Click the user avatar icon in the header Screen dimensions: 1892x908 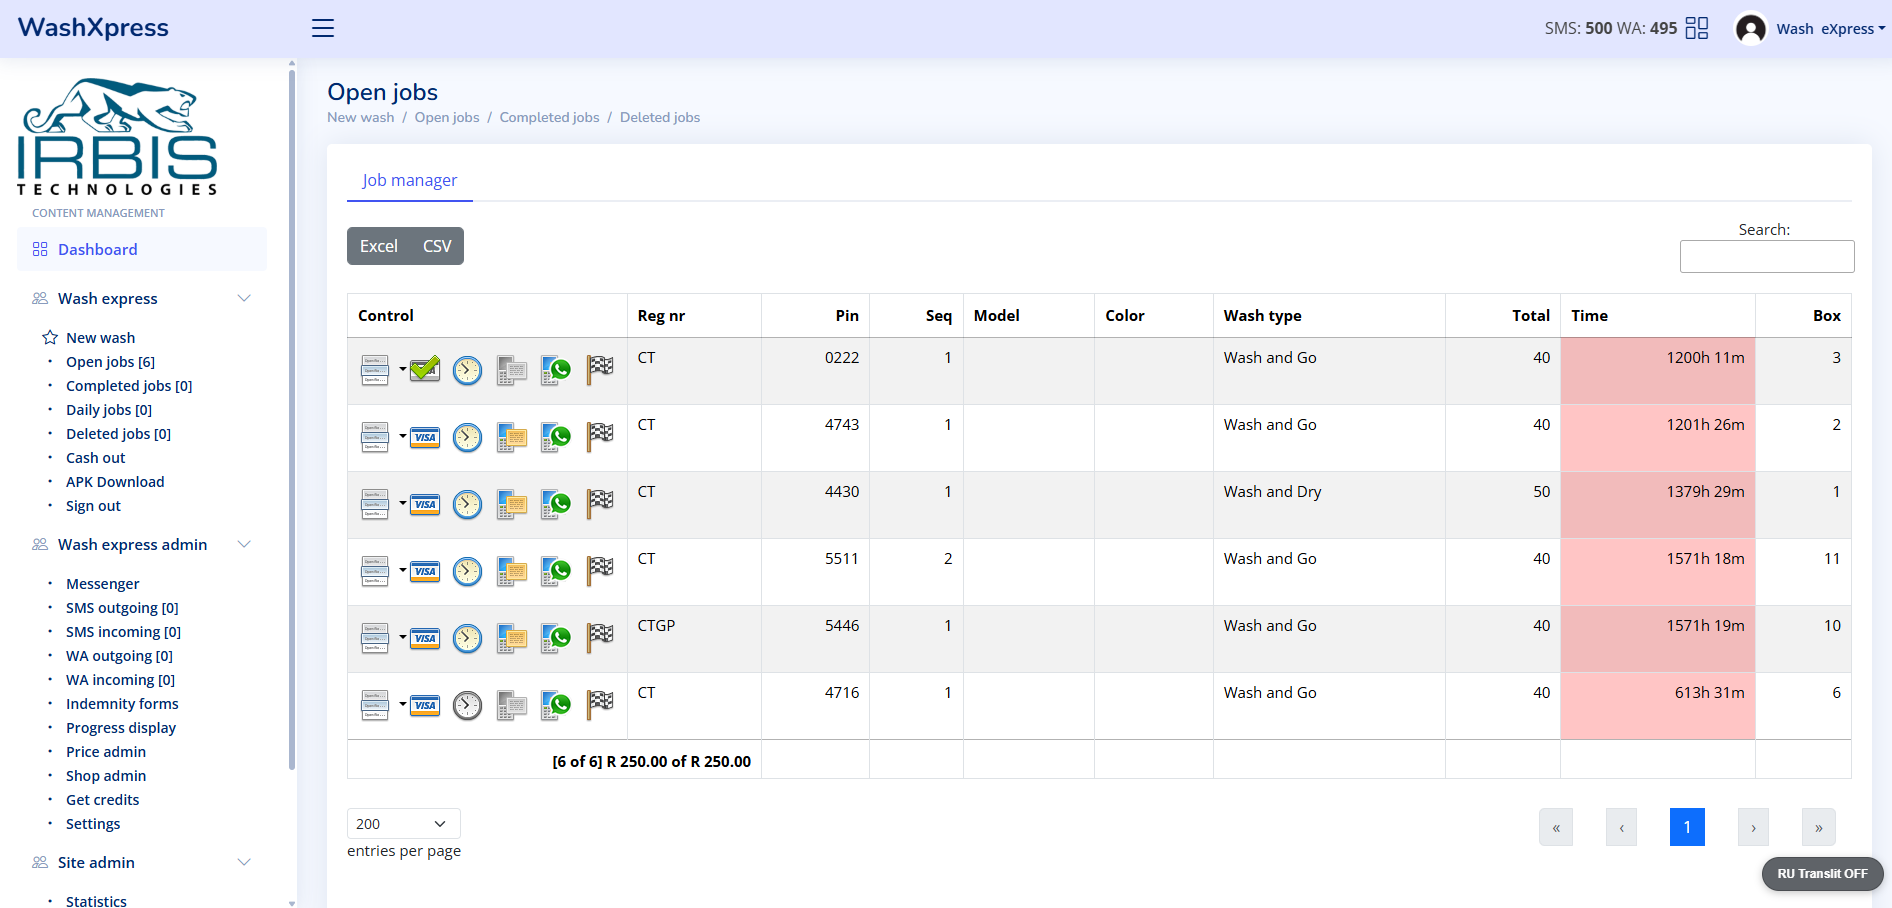(1751, 28)
